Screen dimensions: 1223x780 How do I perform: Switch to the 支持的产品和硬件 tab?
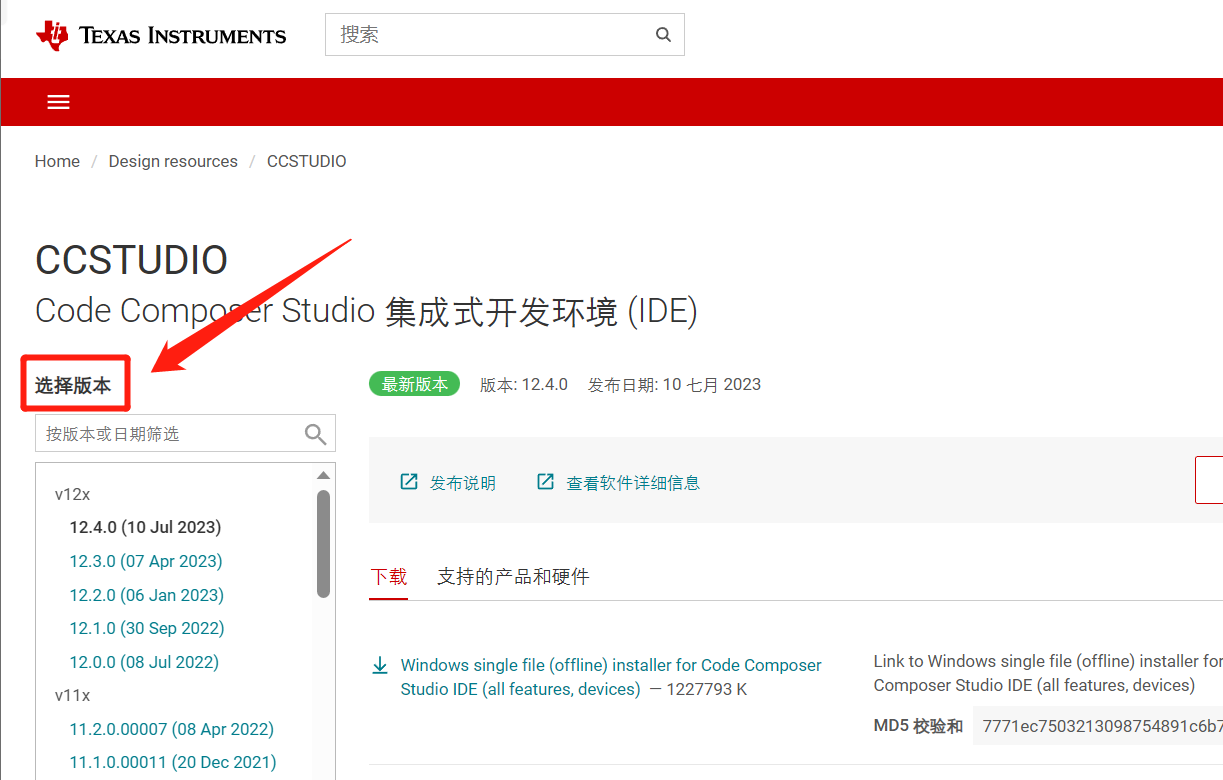click(513, 576)
